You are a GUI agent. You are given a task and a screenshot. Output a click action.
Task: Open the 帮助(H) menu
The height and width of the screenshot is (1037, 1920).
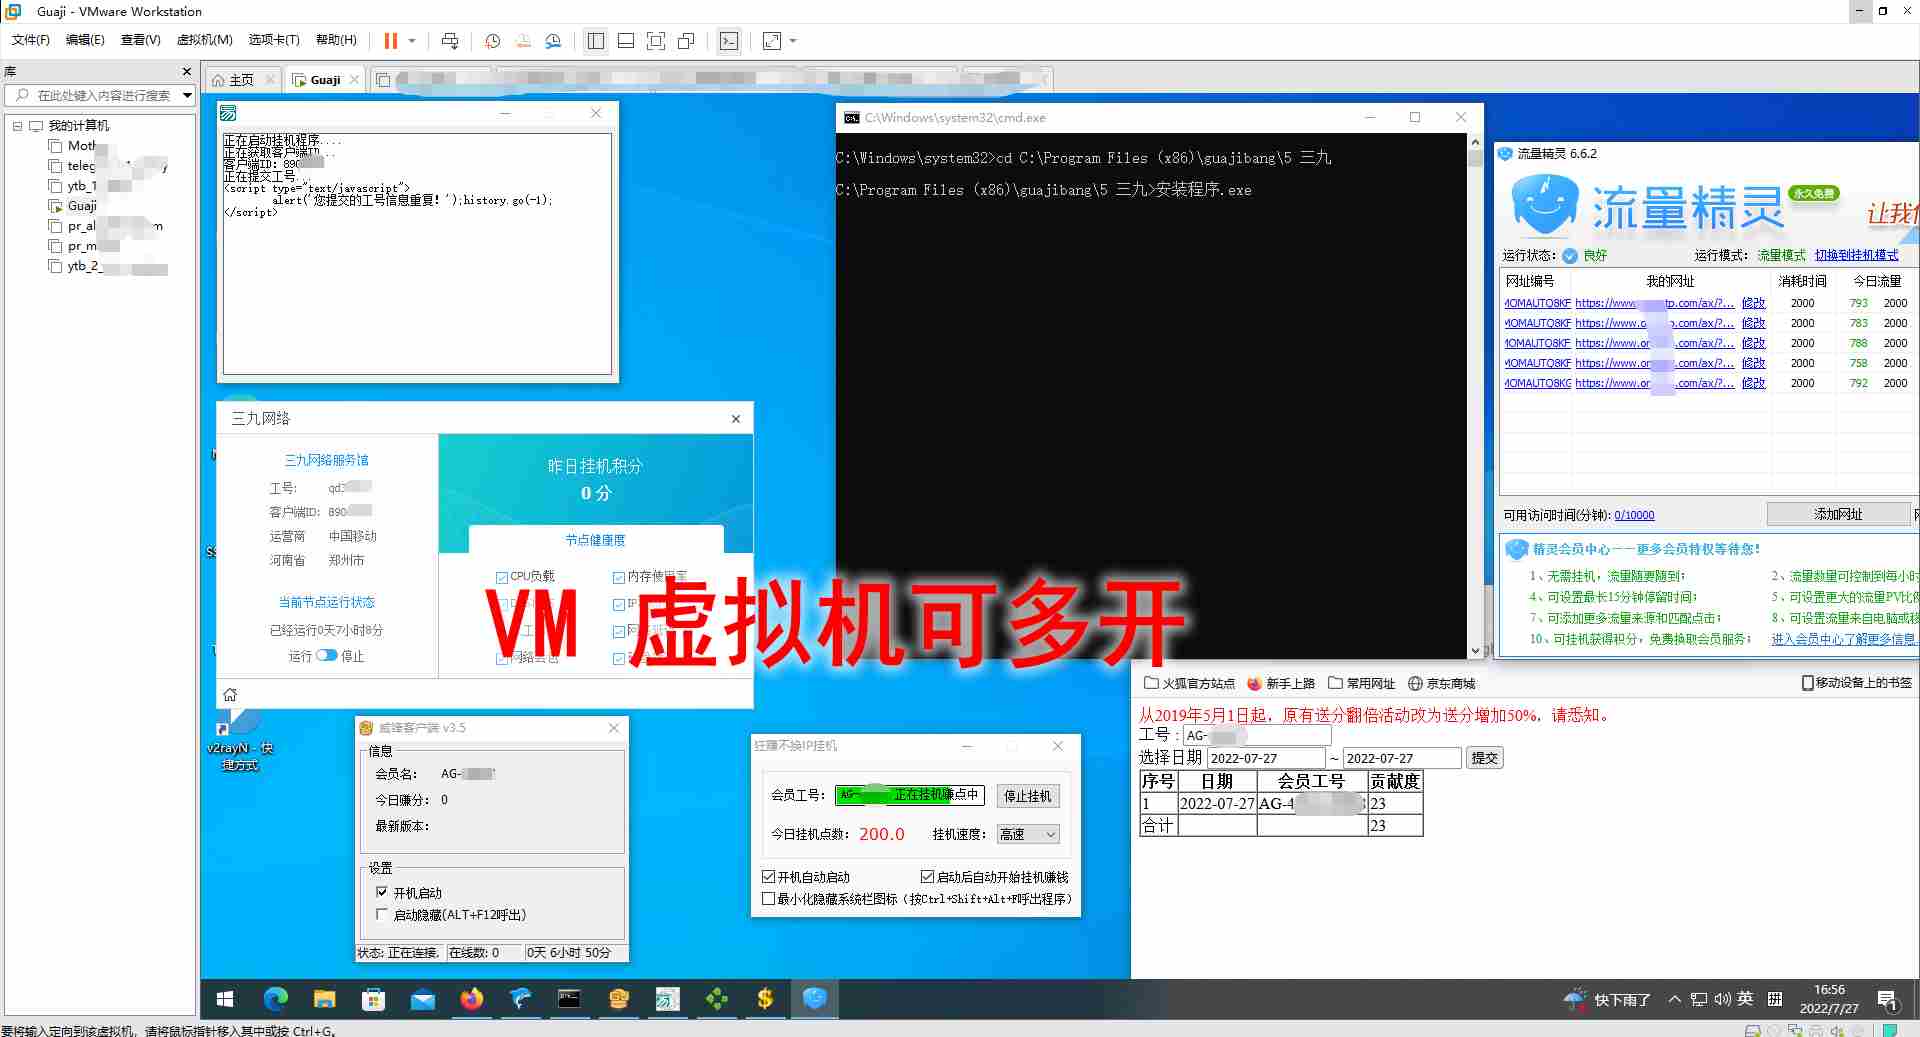coord(336,40)
